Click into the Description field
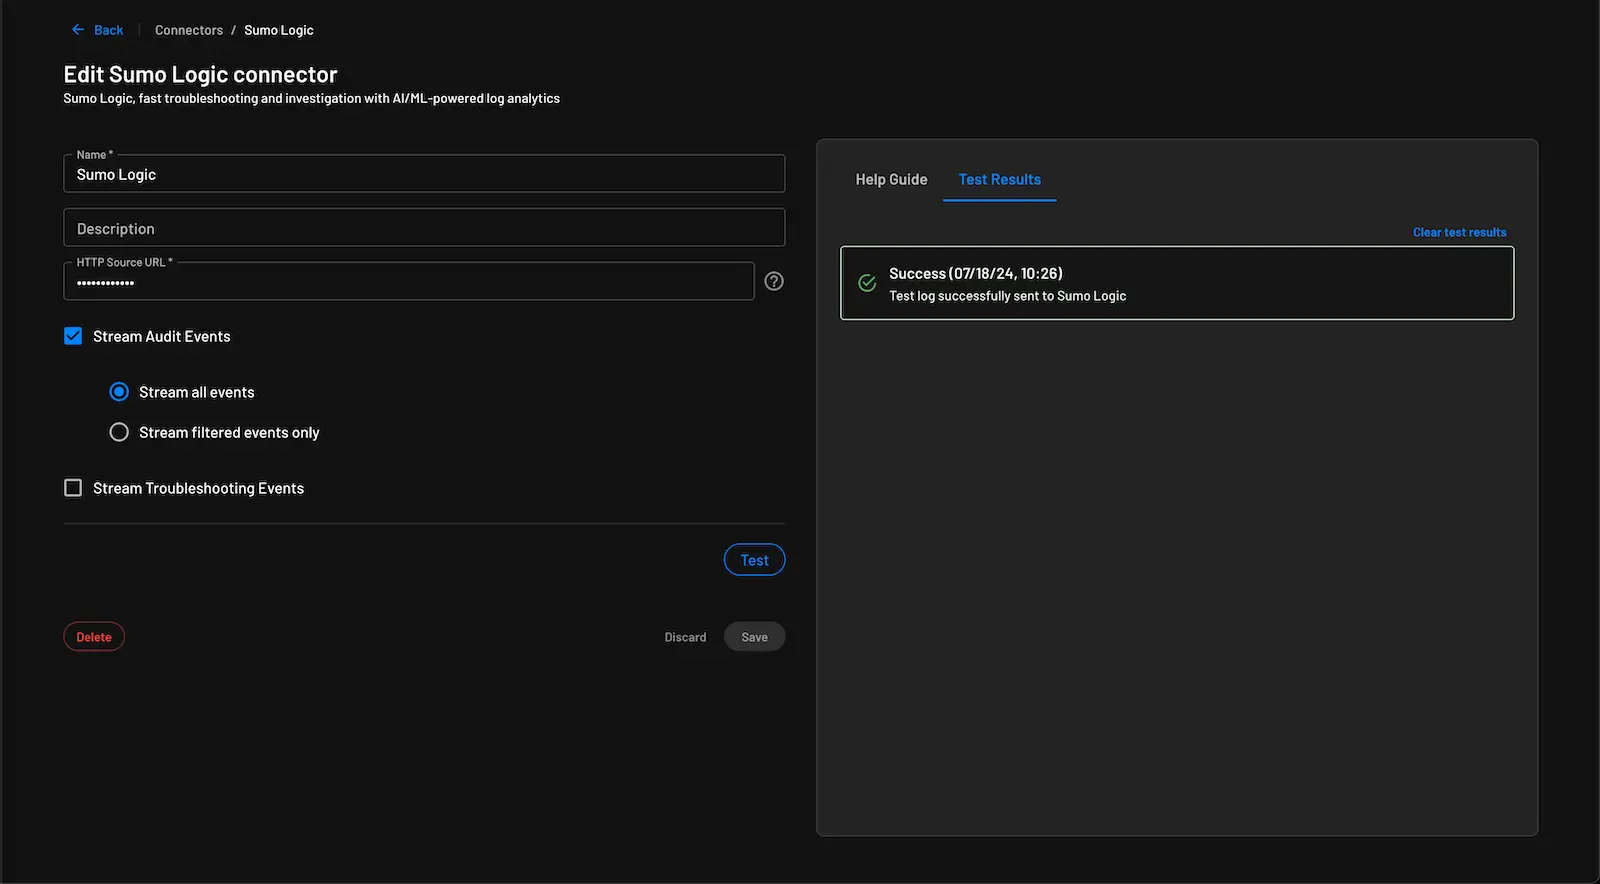The width and height of the screenshot is (1600, 884). 424,228
